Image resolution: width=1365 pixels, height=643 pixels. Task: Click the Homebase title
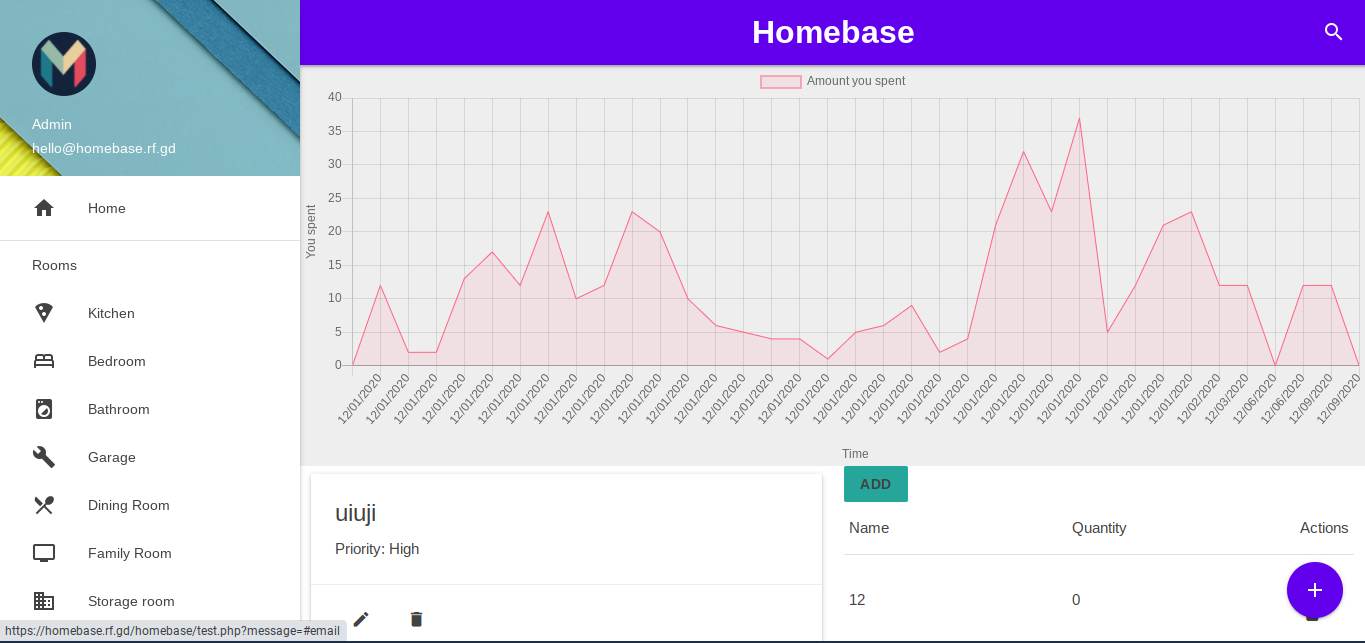833,32
